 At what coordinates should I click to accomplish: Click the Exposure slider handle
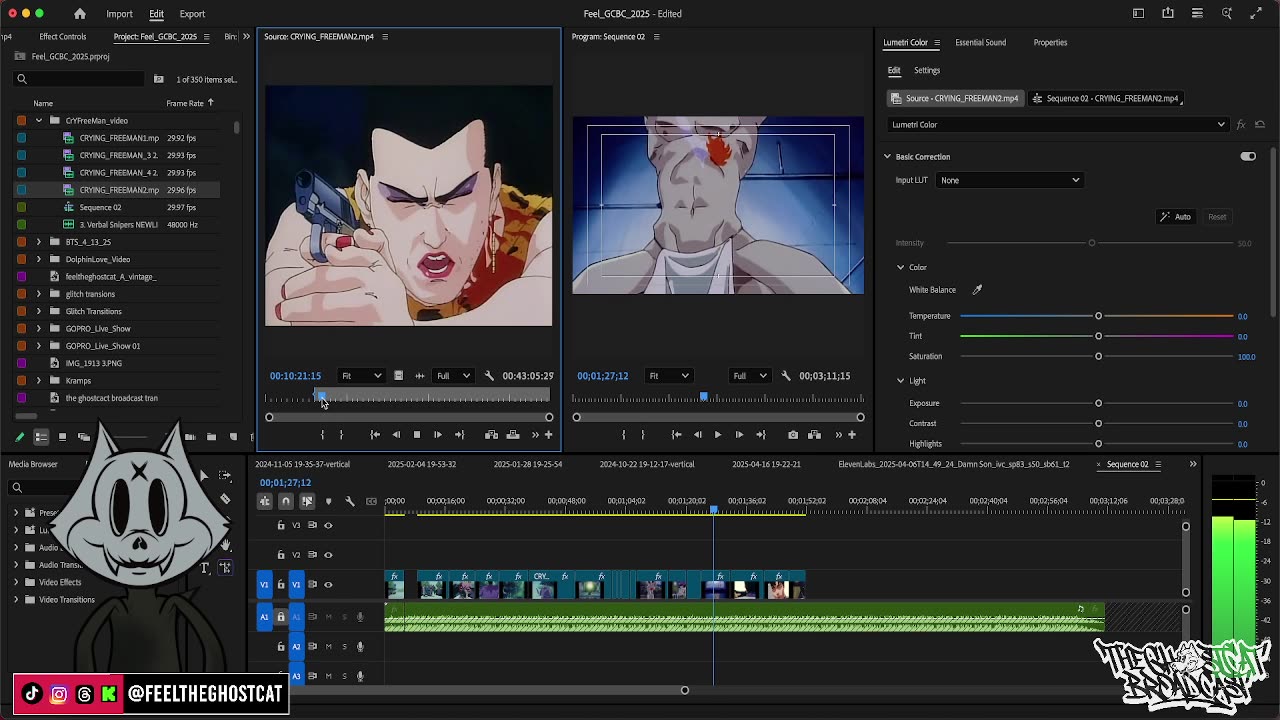[x=1098, y=404]
